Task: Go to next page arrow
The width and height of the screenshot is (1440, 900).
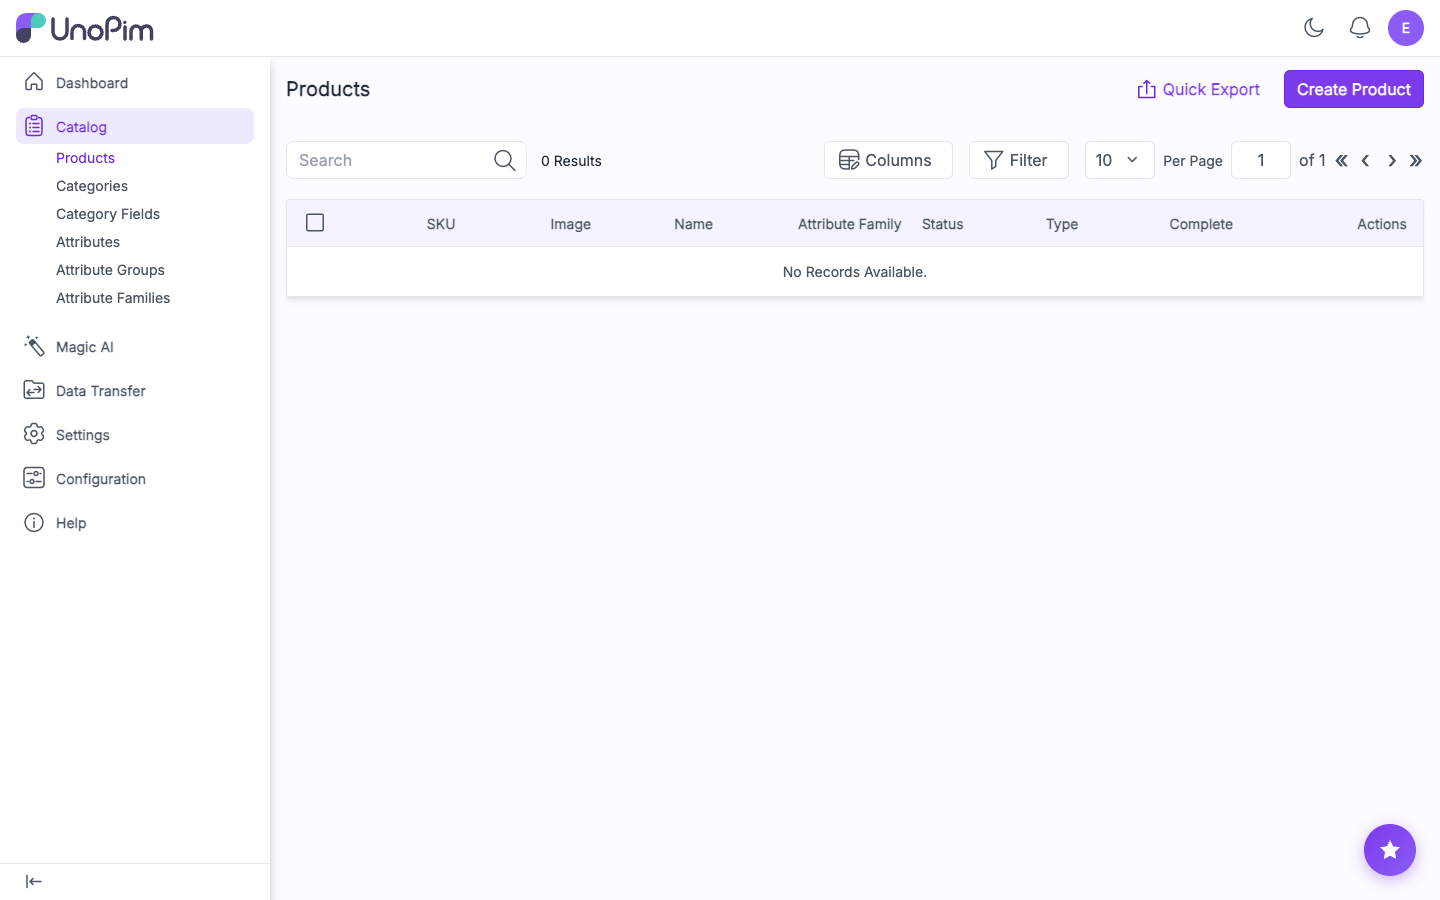Action: pyautogui.click(x=1392, y=160)
